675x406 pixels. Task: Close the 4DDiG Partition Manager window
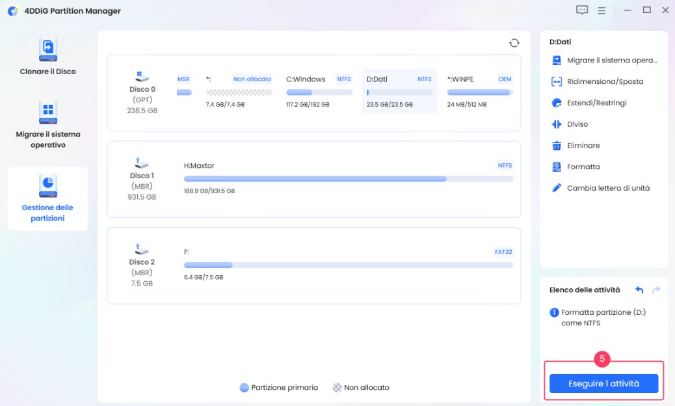665,10
